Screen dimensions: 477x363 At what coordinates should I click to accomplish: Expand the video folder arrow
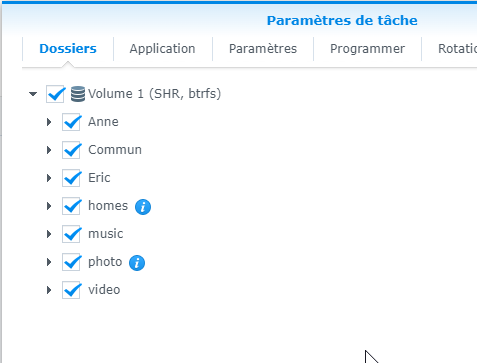[x=49, y=290]
